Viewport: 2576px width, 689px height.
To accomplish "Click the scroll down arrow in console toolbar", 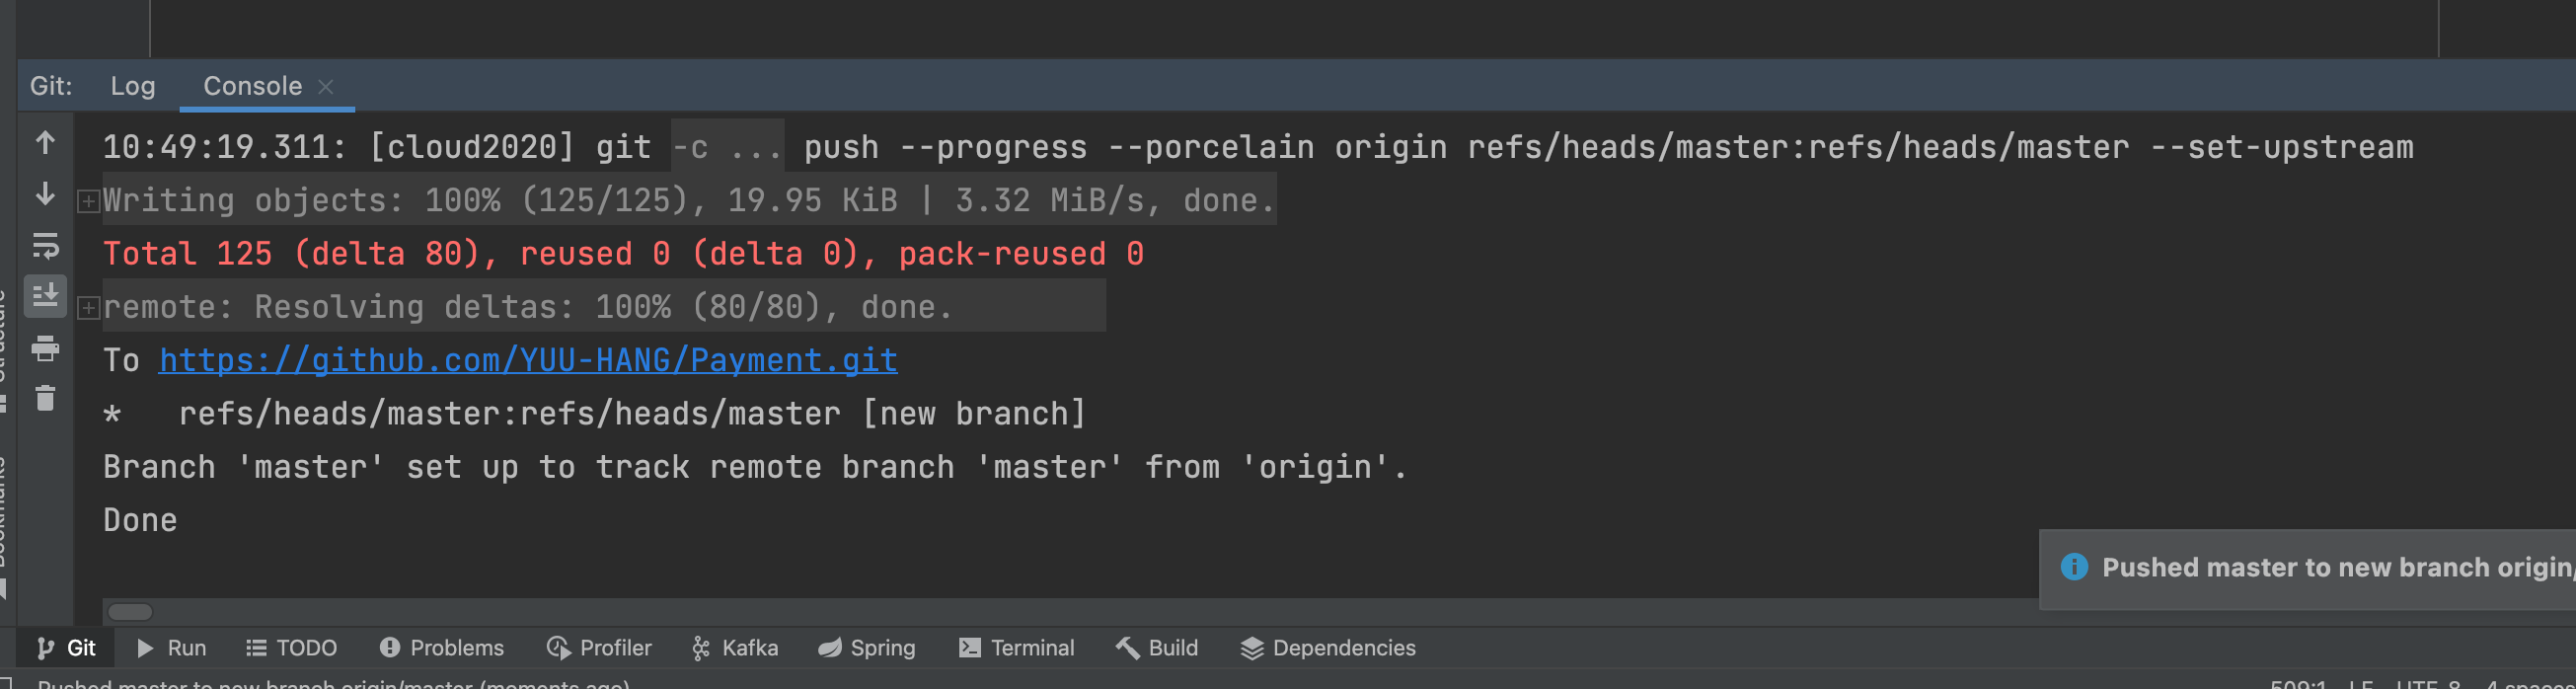I will click(45, 194).
